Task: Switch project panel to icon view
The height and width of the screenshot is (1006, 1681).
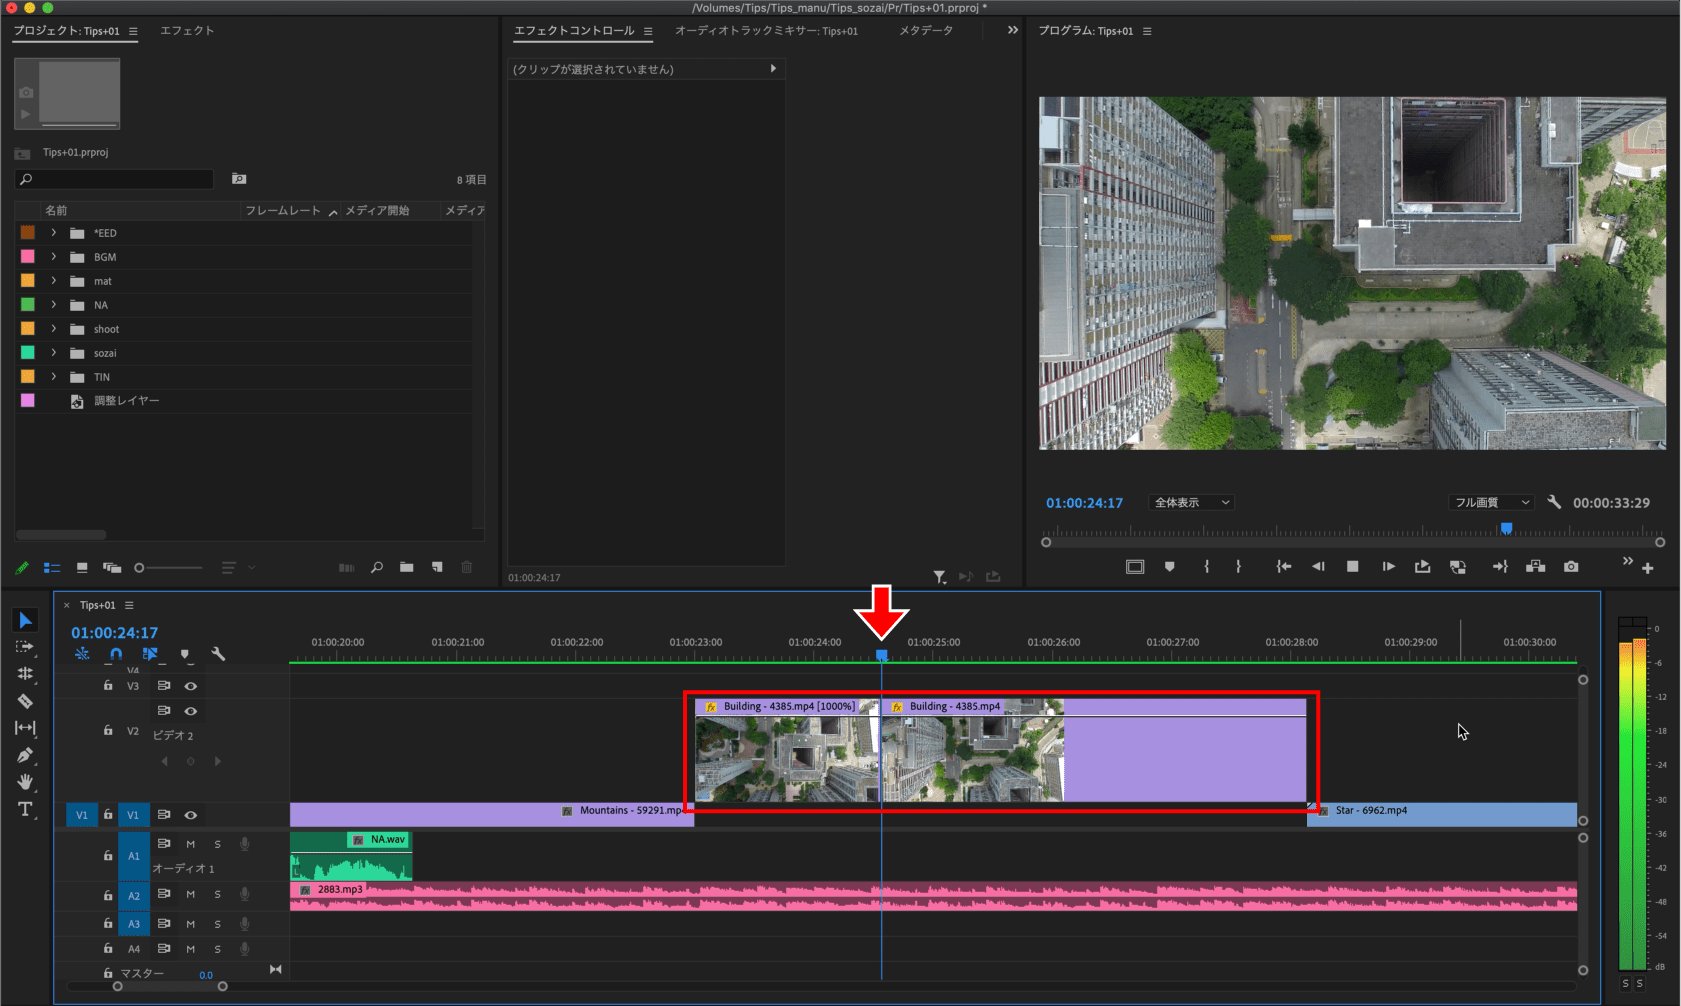Action: (82, 568)
